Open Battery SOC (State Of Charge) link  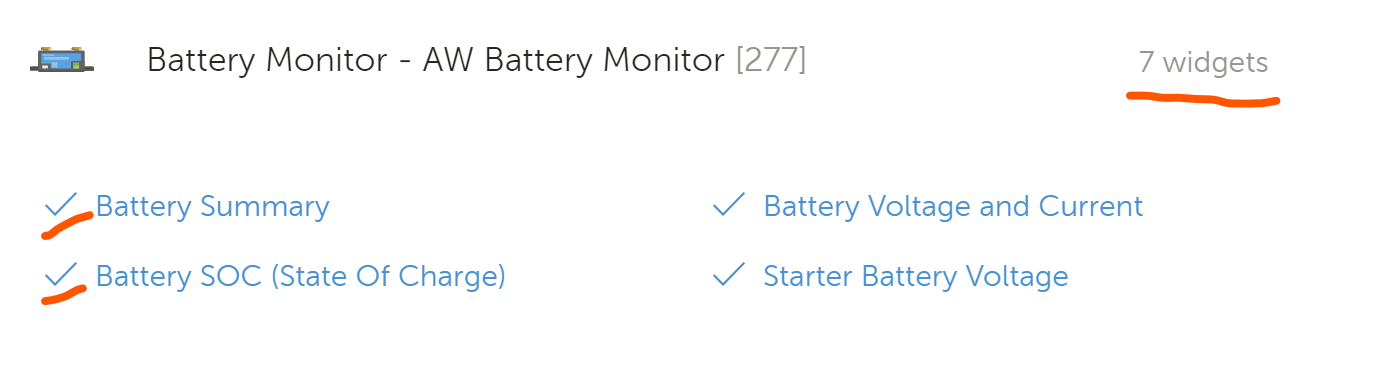pyautogui.click(x=301, y=276)
